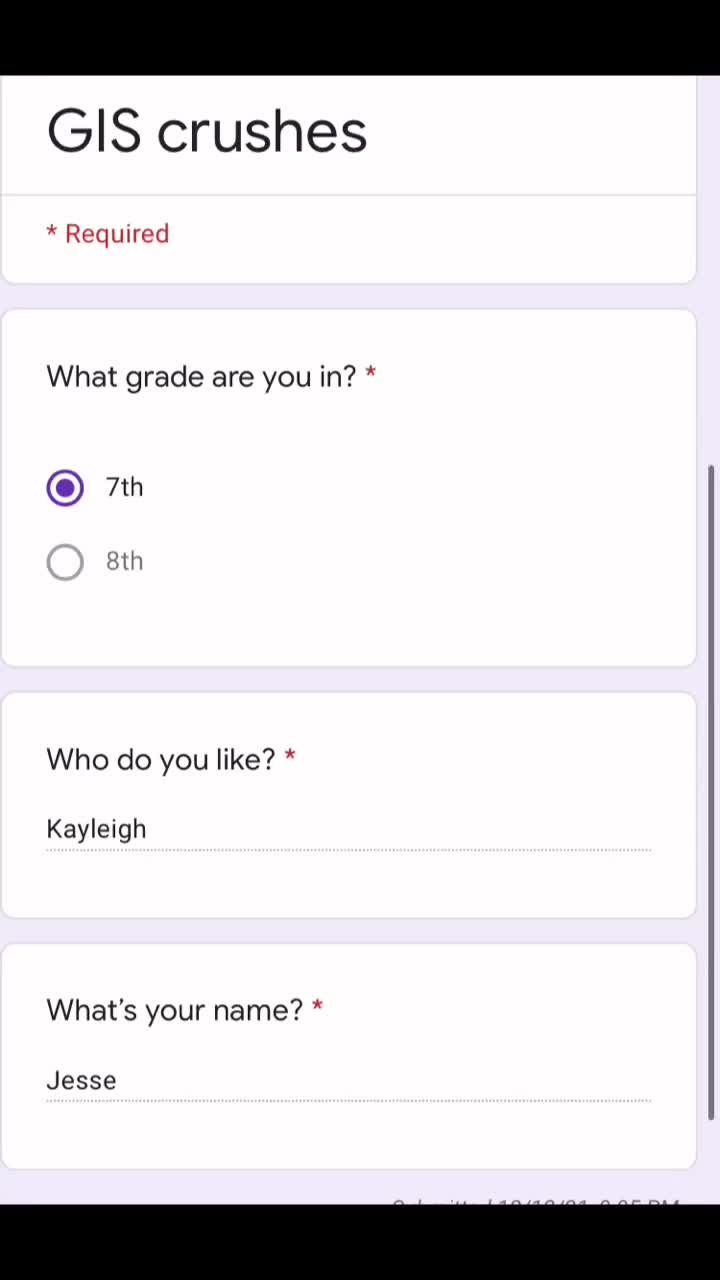Click the What's your name question label
The width and height of the screenshot is (720, 1280).
click(174, 1010)
